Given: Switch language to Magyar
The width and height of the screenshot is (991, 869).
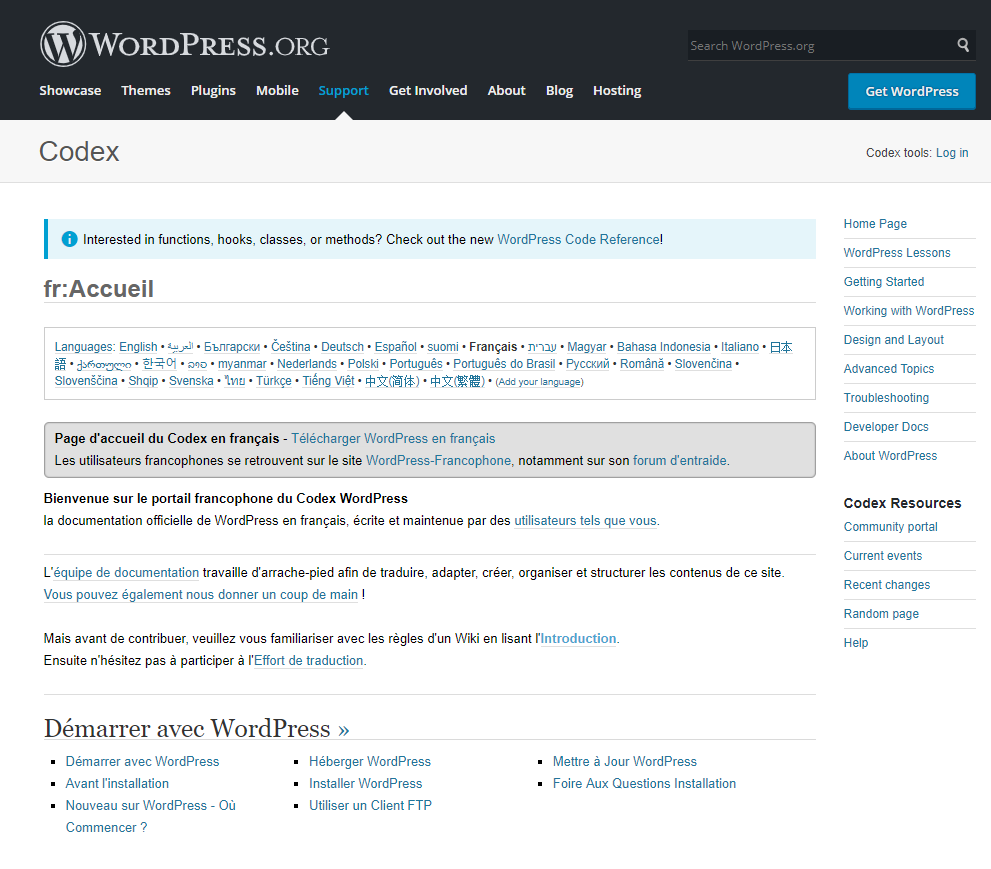Looking at the screenshot, I should [587, 346].
